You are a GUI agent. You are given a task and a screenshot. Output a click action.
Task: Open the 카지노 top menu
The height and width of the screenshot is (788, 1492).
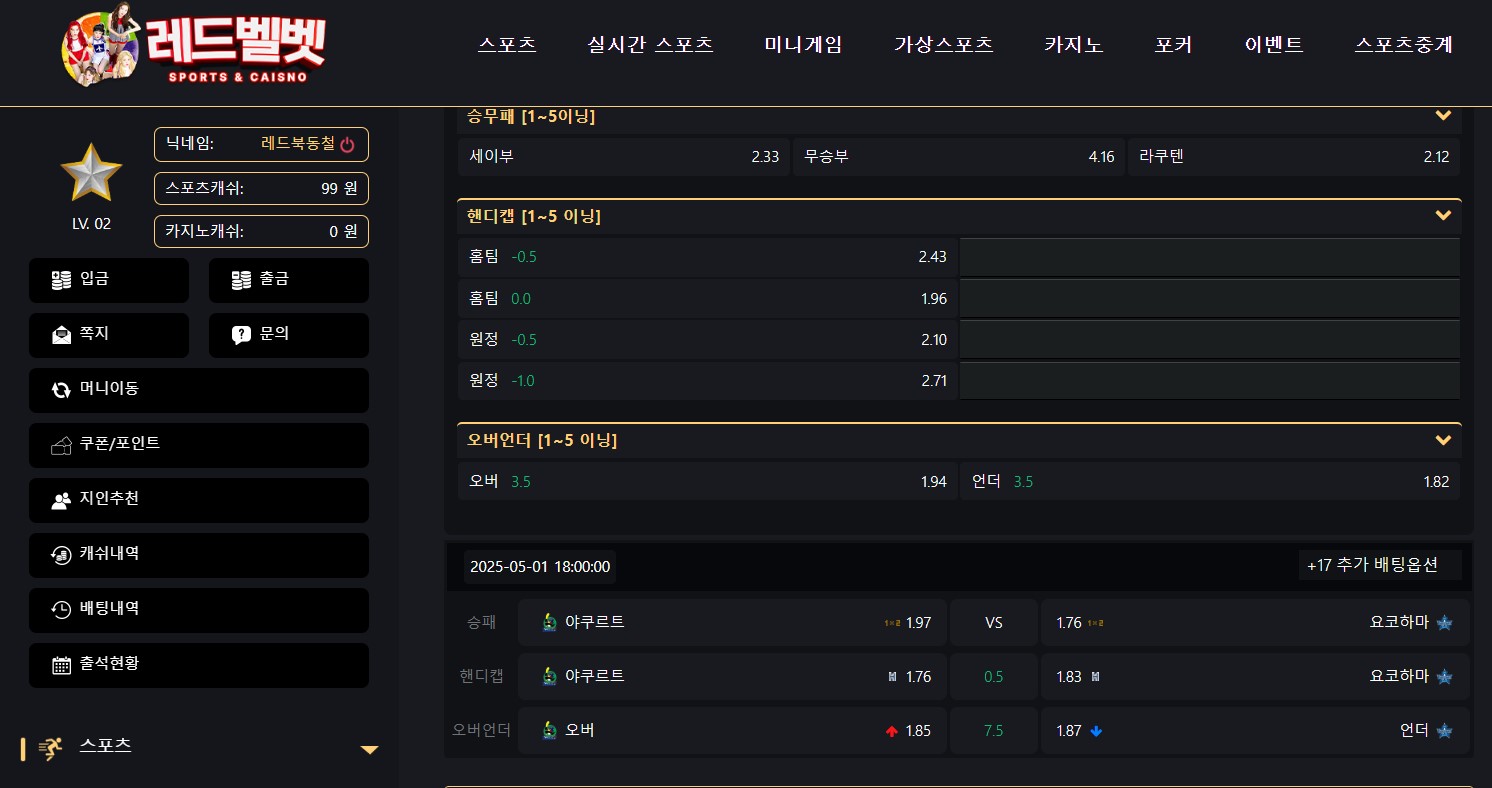(x=1074, y=45)
